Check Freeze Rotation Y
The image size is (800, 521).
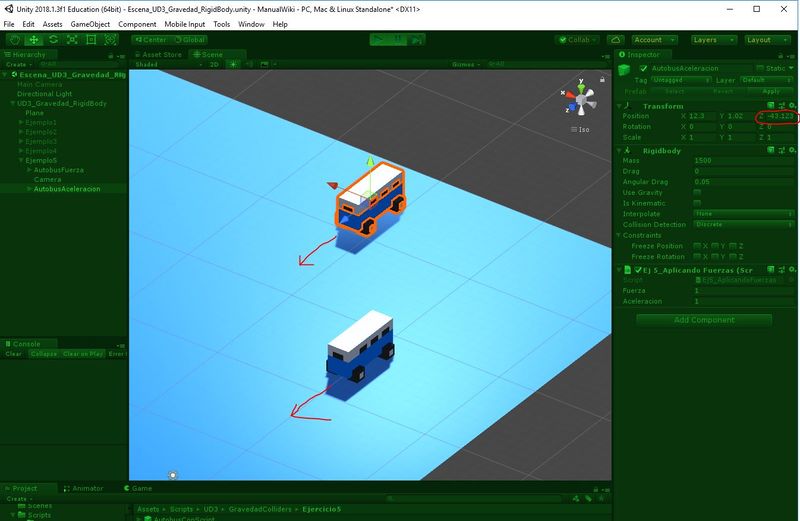click(x=715, y=257)
